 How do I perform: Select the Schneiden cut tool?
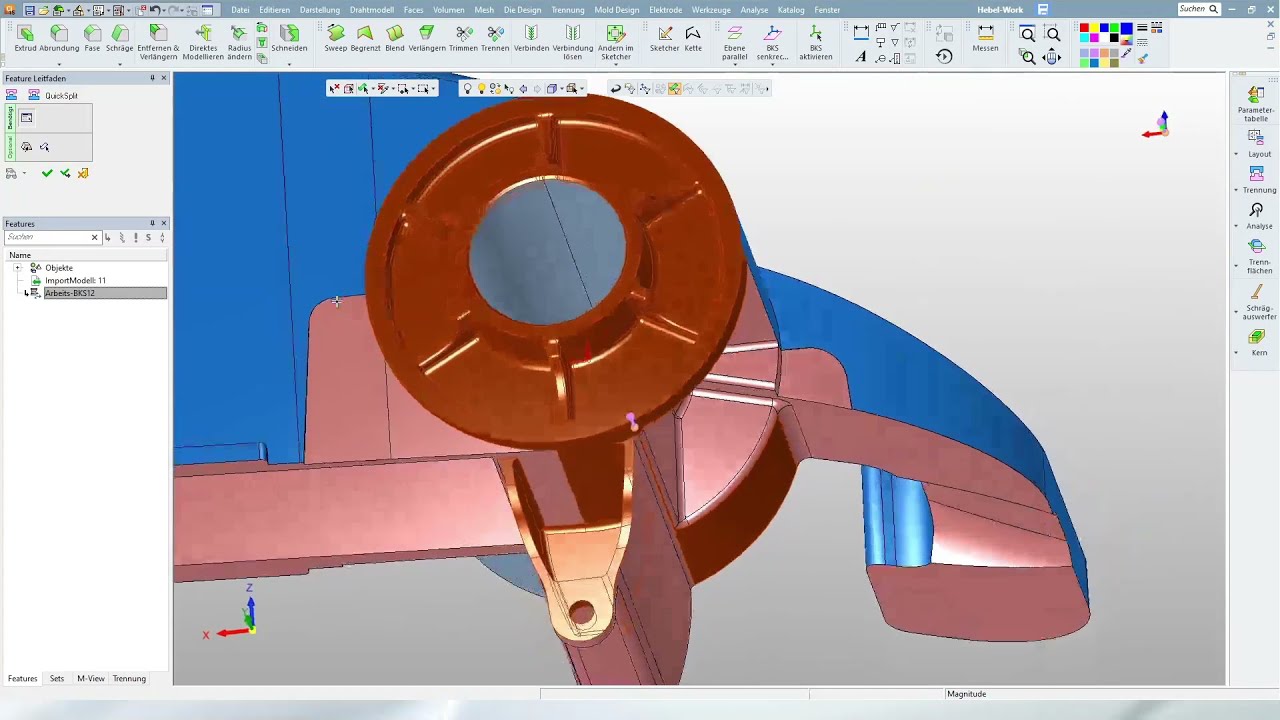289,39
